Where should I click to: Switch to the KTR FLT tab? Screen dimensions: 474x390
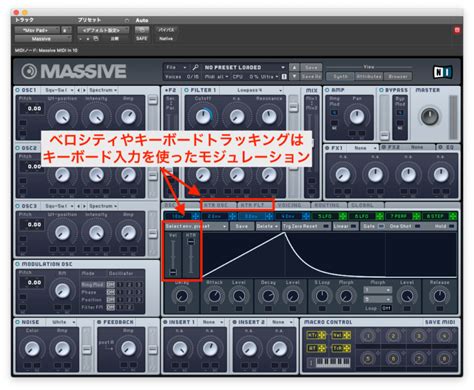click(x=256, y=205)
